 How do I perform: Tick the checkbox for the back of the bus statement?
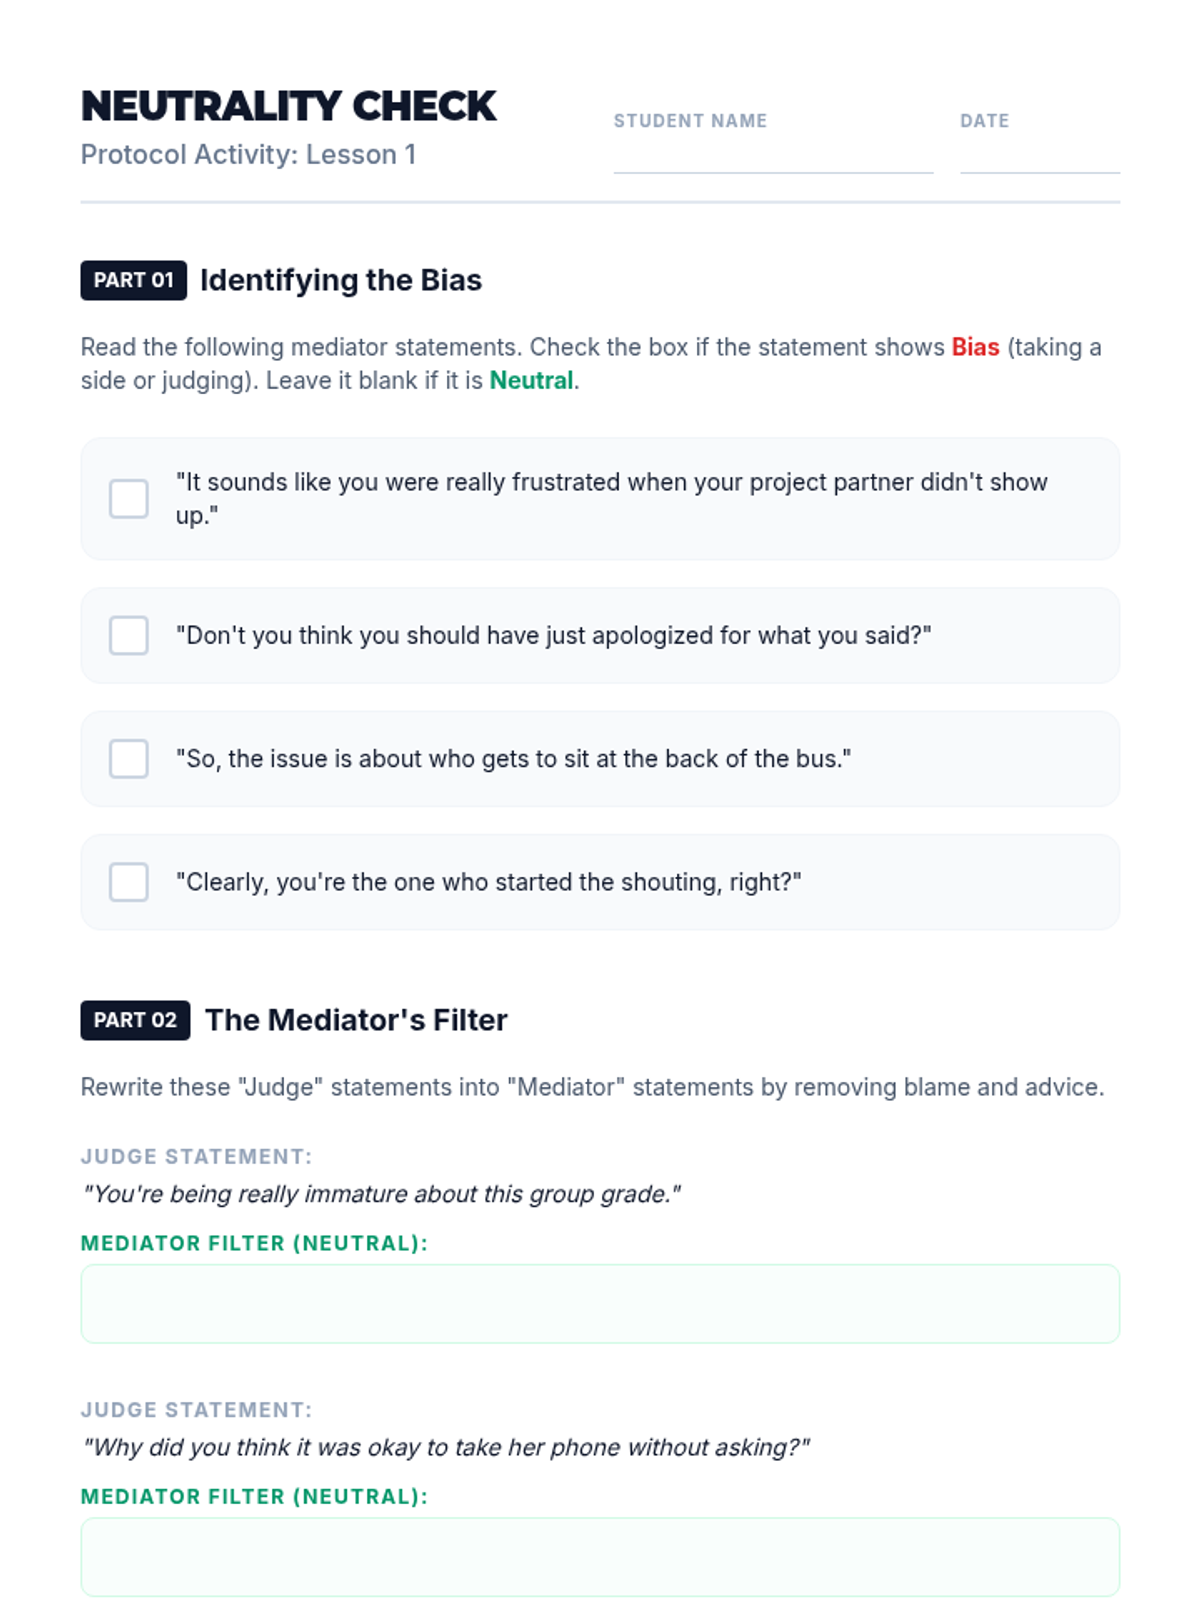[129, 758]
